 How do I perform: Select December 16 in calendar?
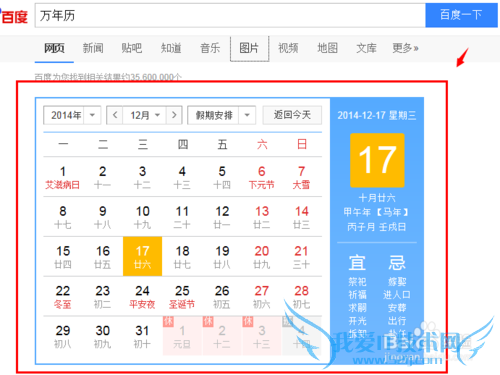coord(102,257)
